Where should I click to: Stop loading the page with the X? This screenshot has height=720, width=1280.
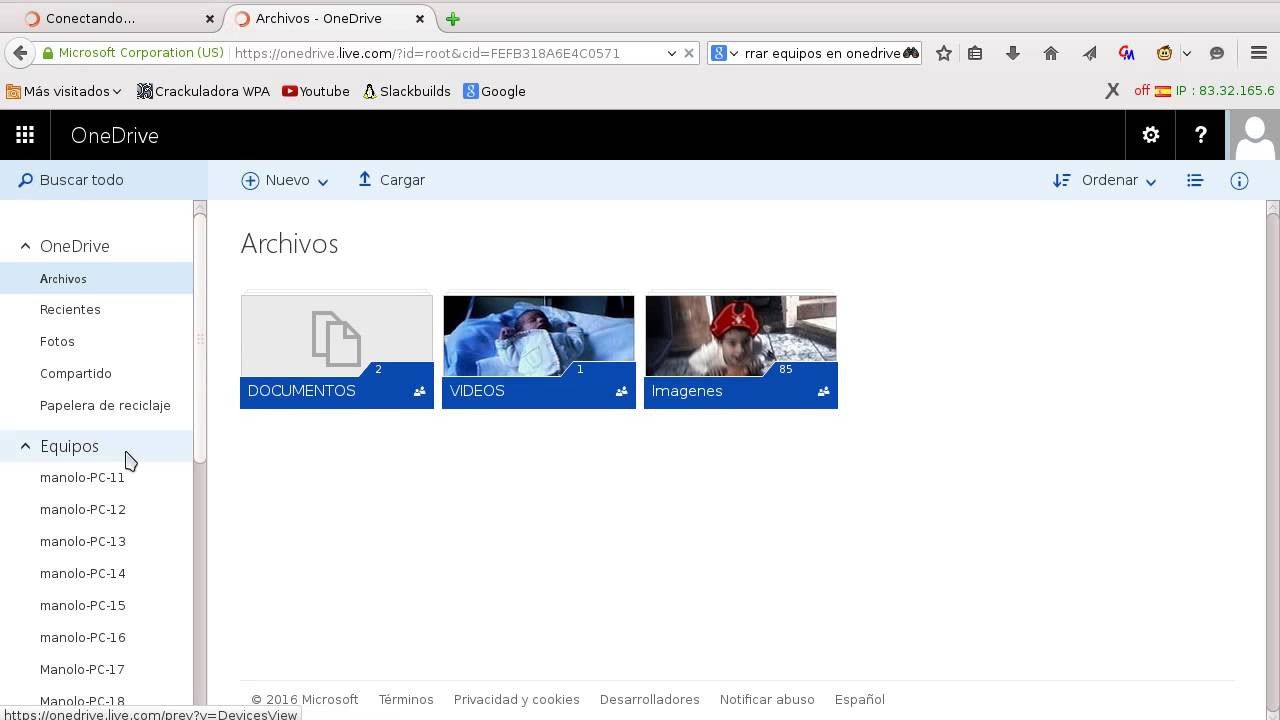click(689, 53)
